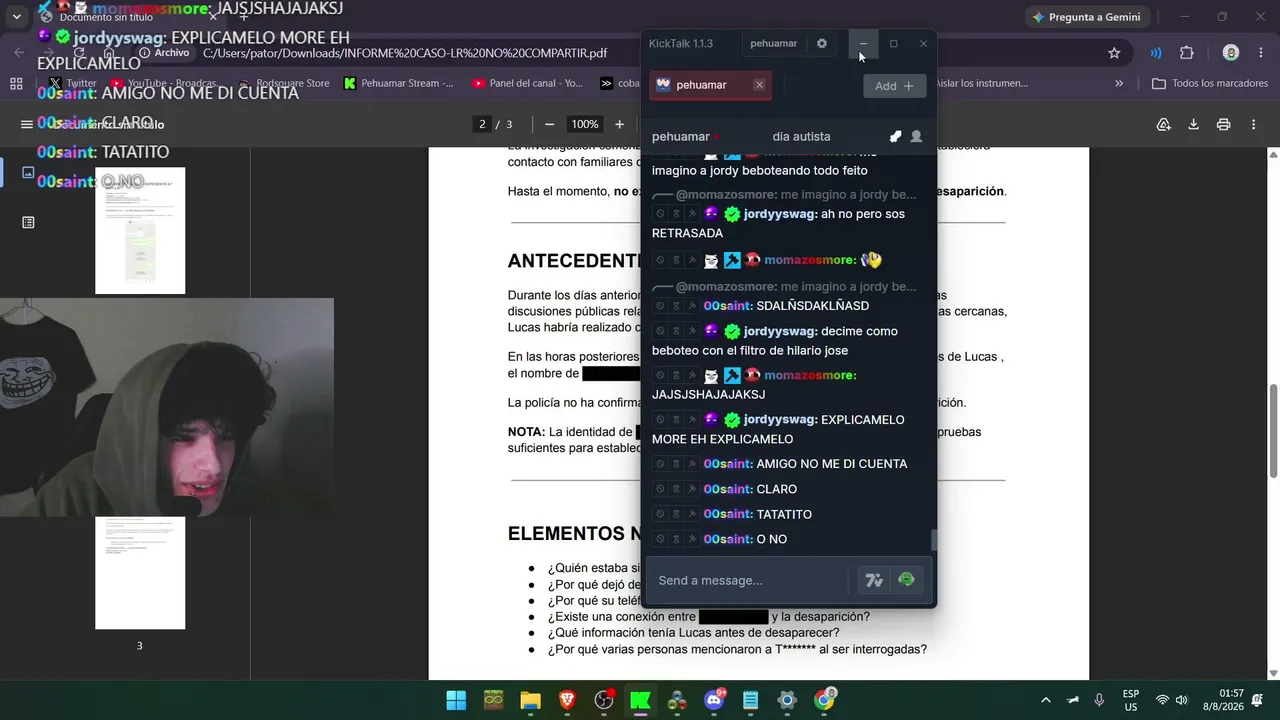
Task: Close the pehuamar chat tab
Action: coord(759,85)
